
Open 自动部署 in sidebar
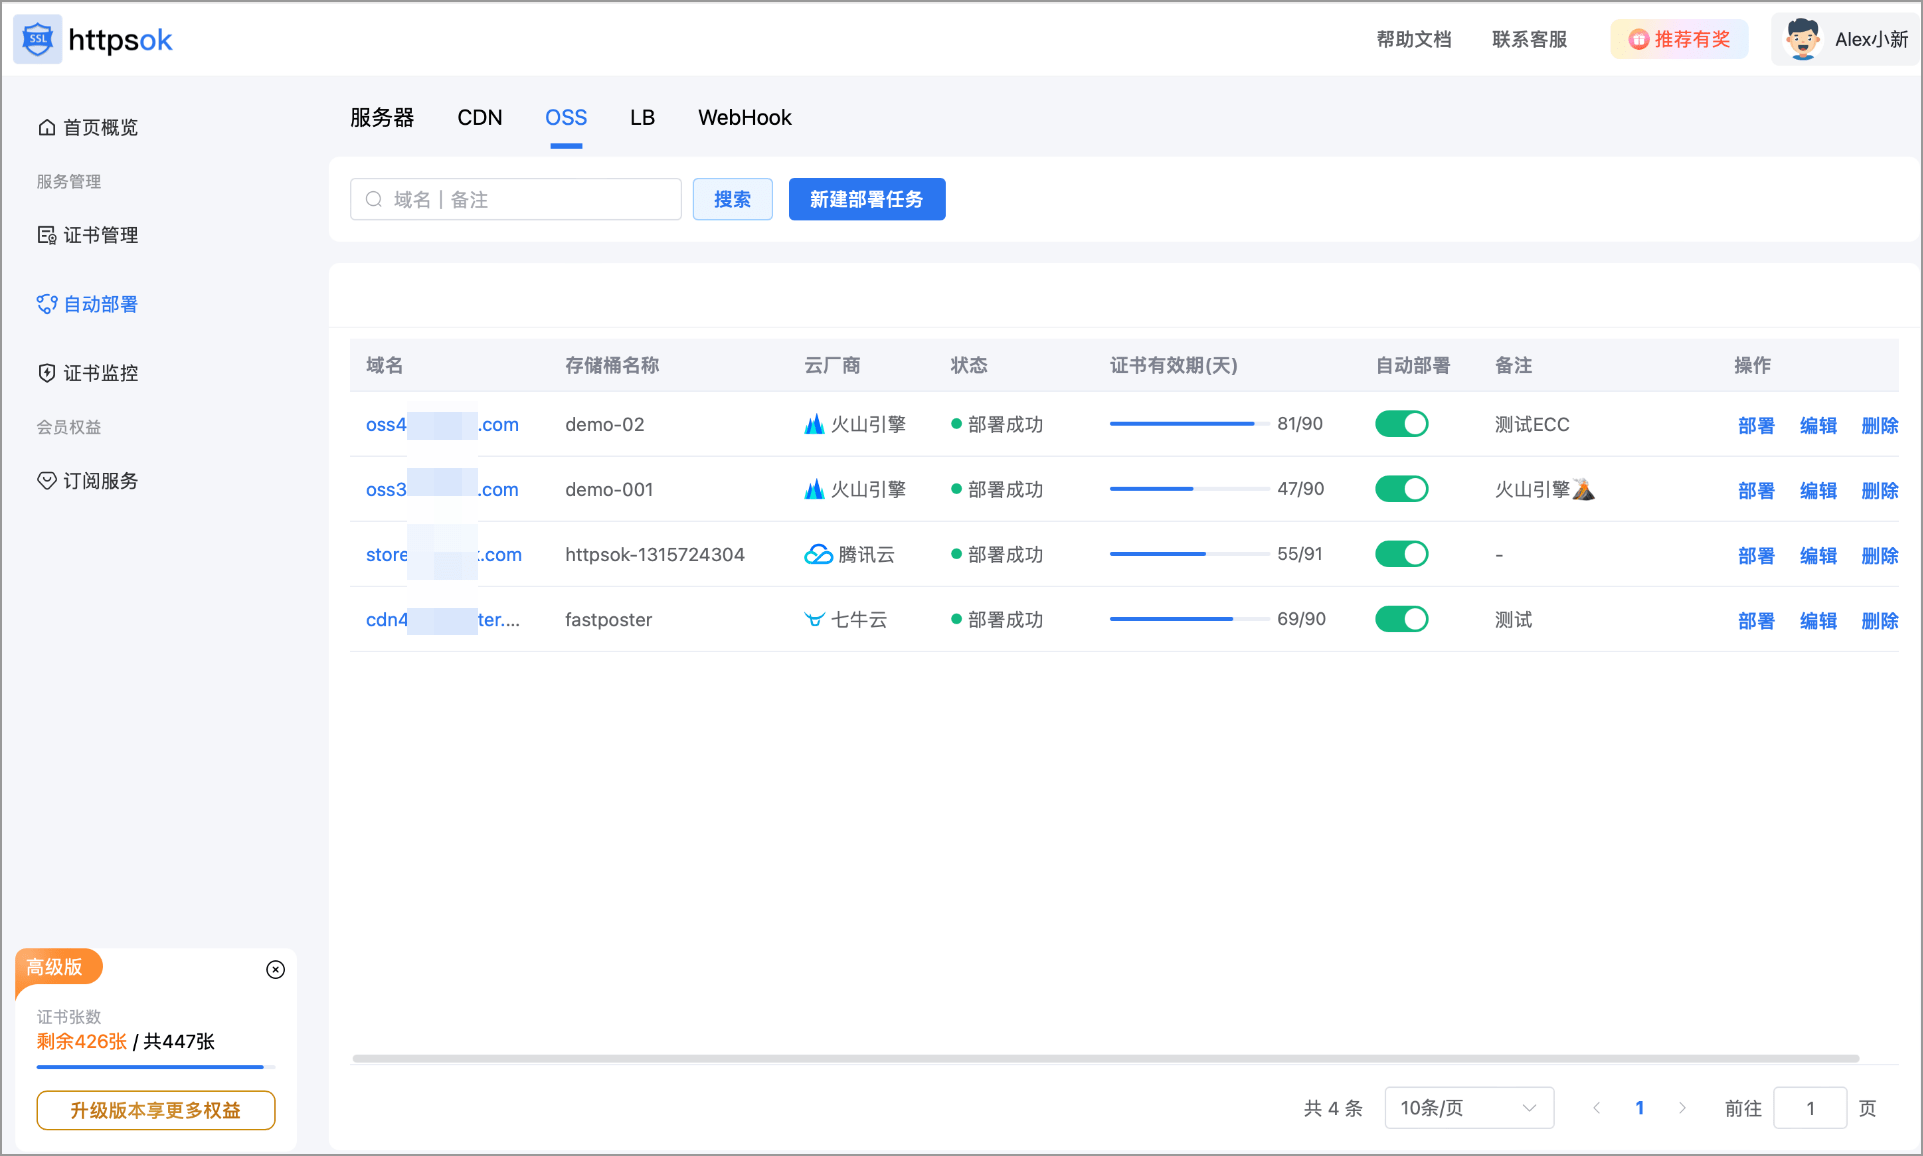tap(88, 304)
